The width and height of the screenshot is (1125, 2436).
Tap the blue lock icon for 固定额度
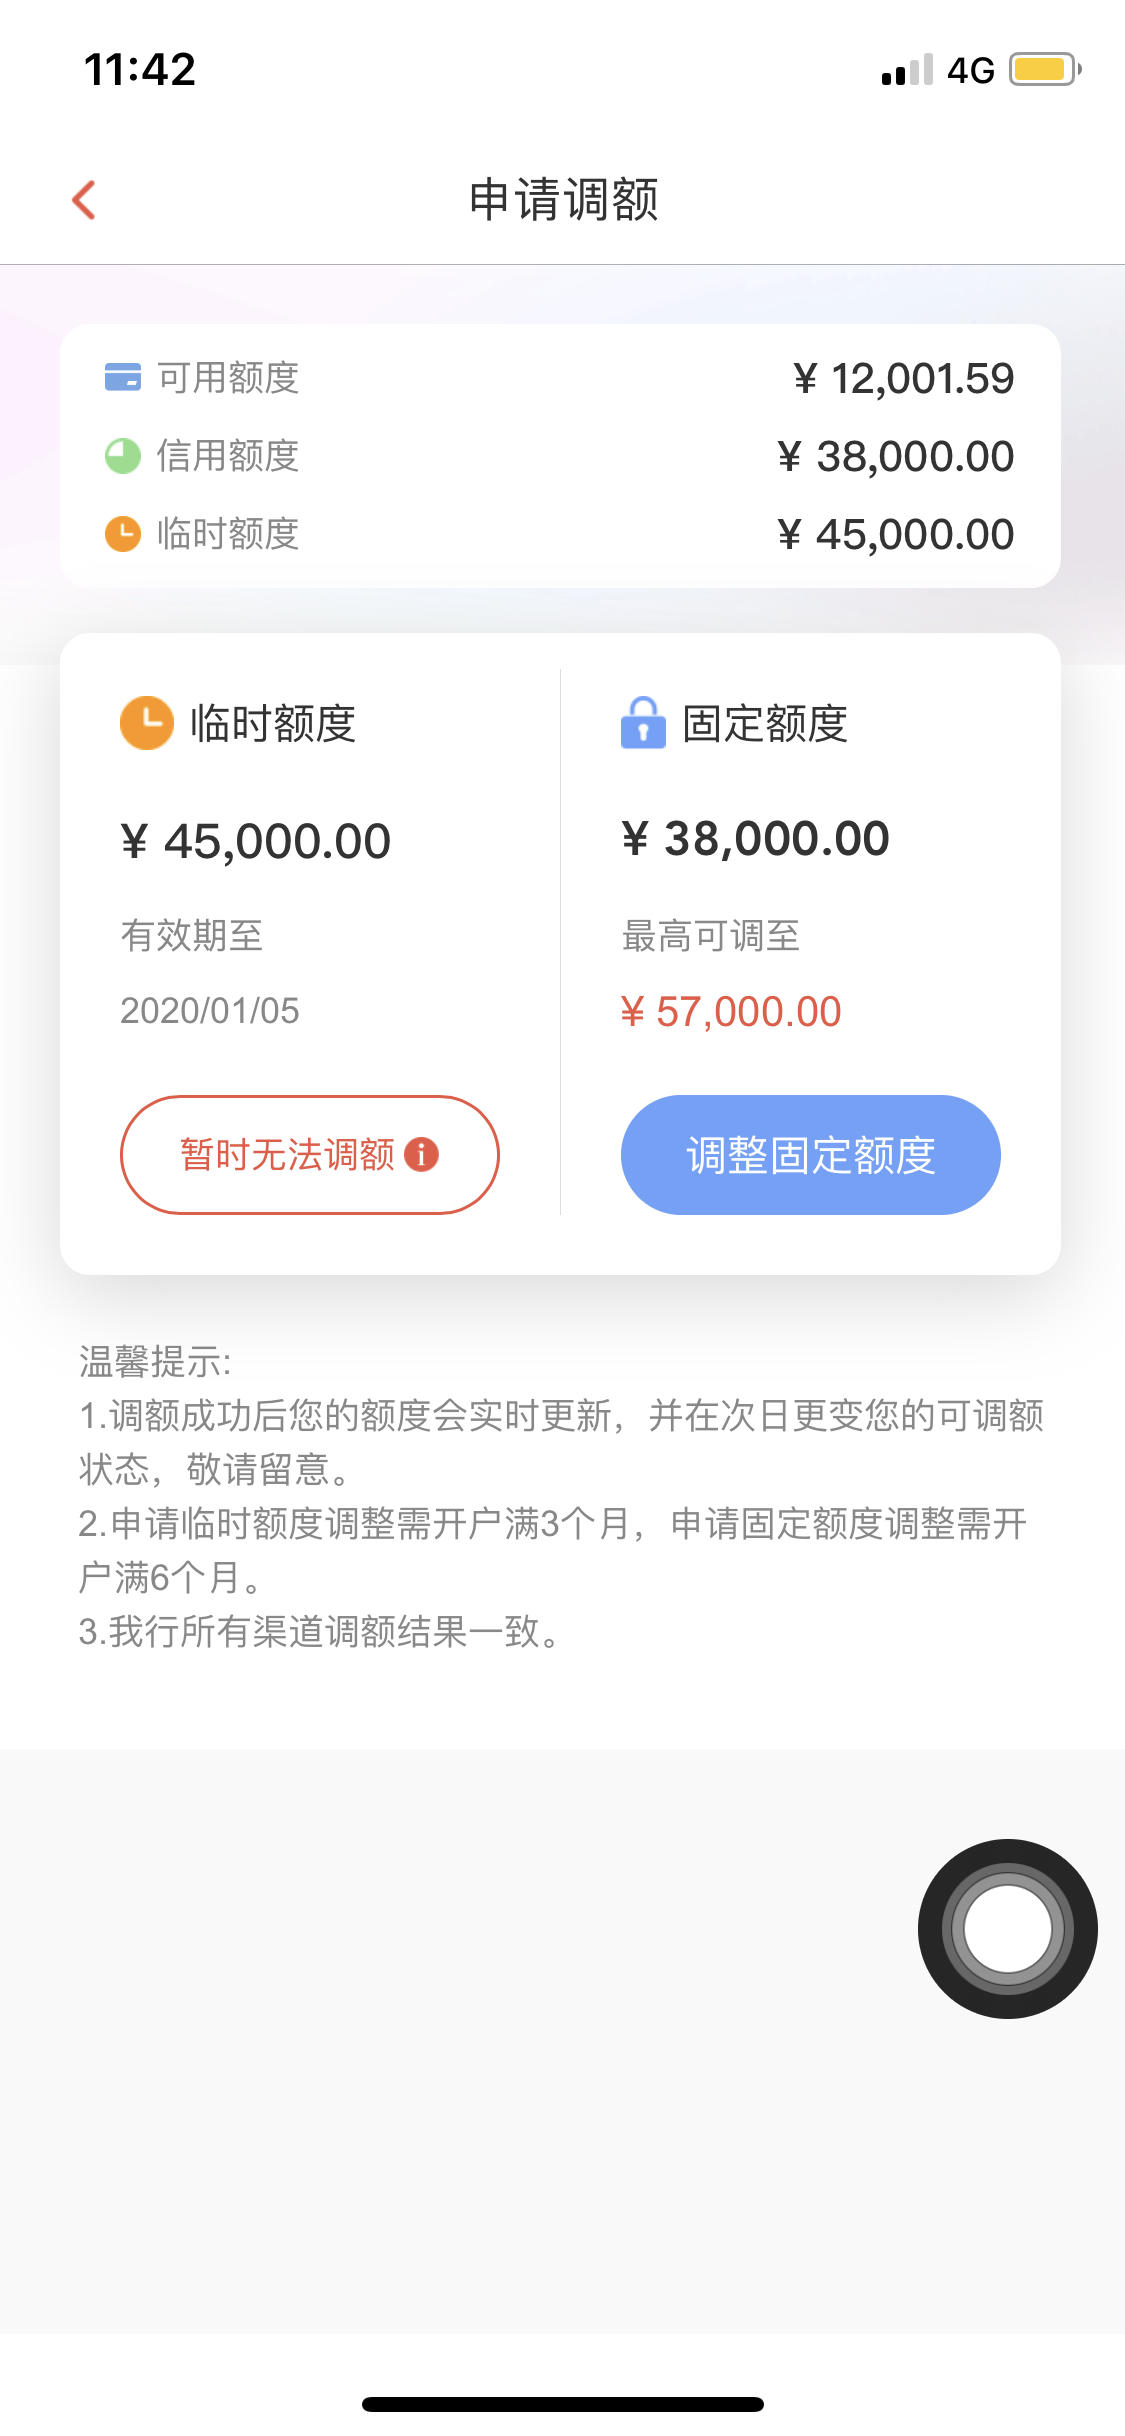(x=643, y=722)
